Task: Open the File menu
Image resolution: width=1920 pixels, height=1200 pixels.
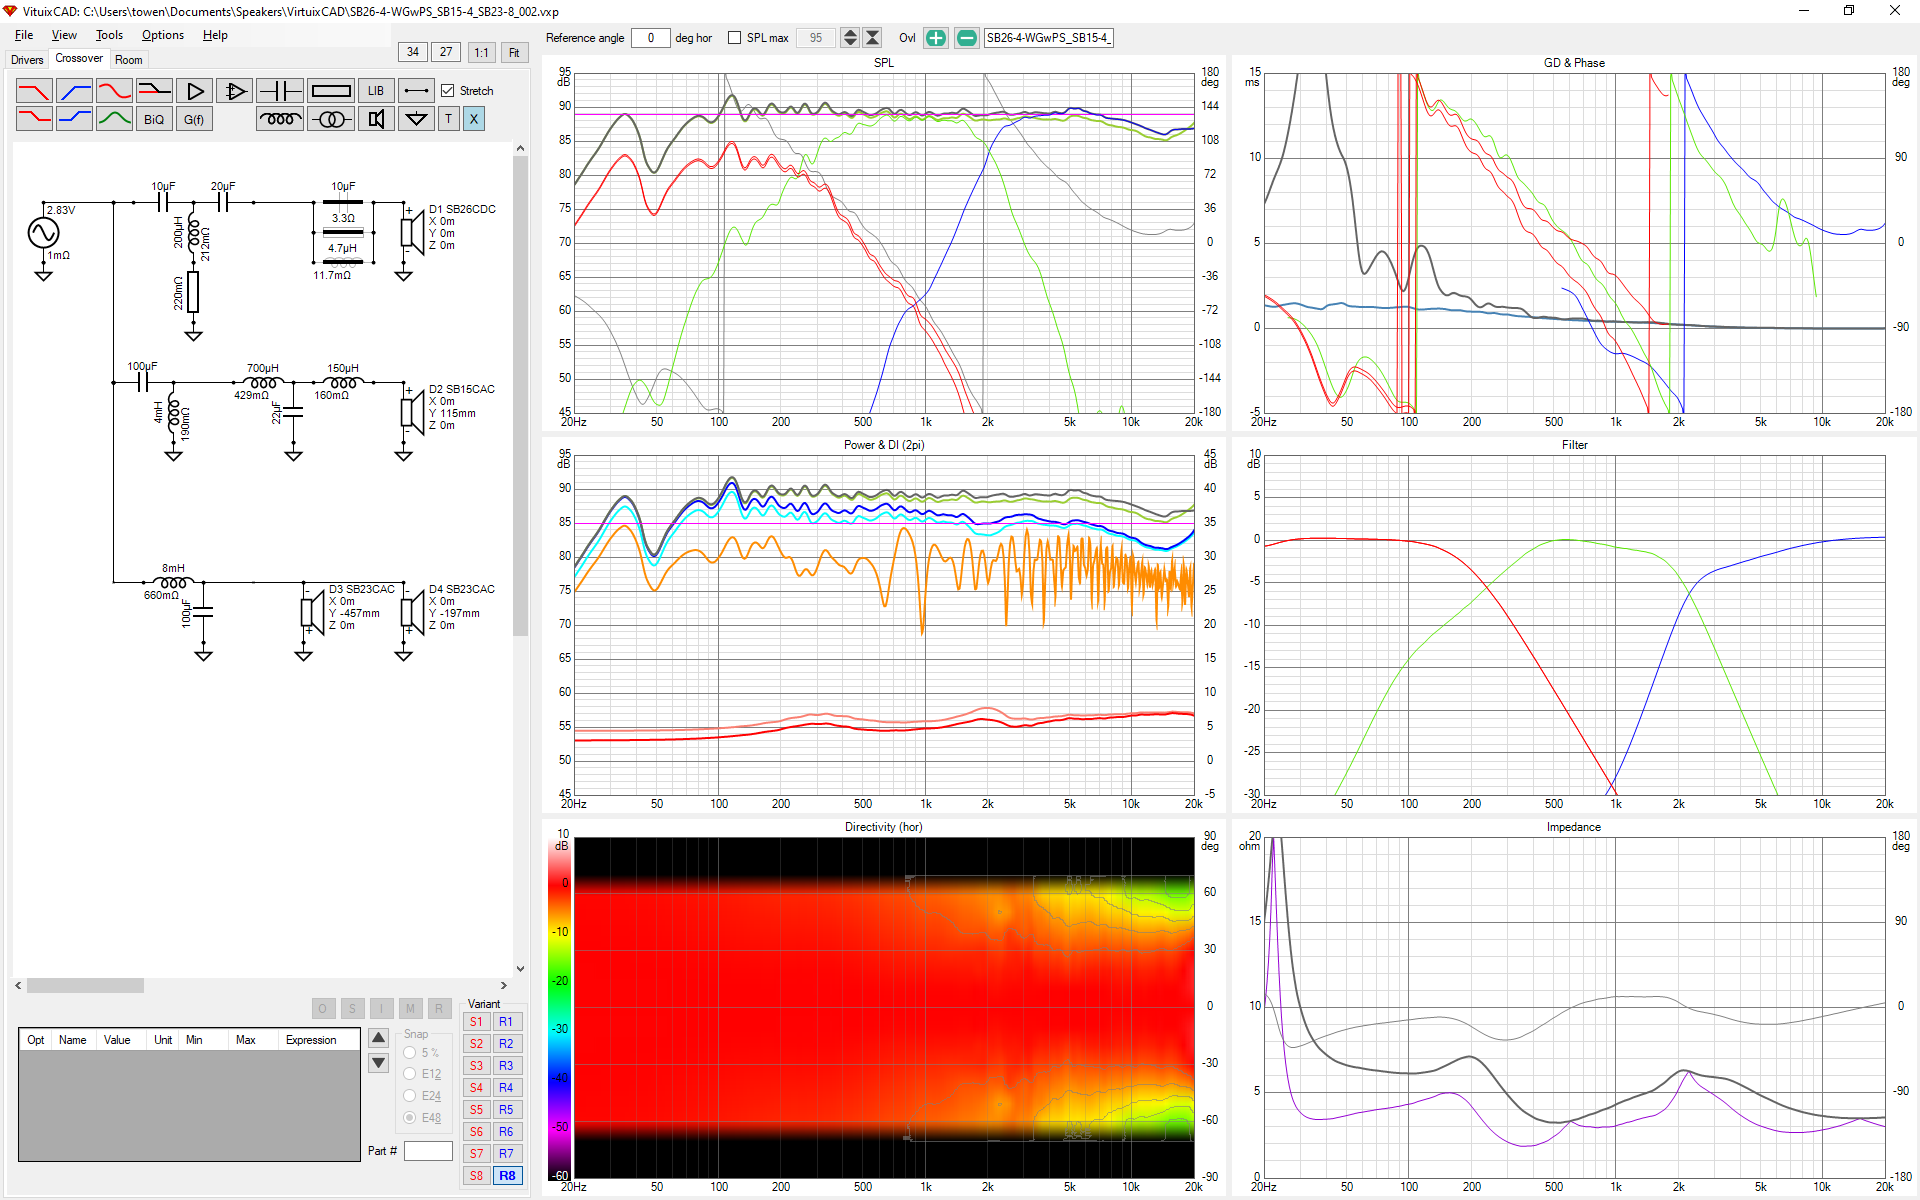Action: coord(24,35)
